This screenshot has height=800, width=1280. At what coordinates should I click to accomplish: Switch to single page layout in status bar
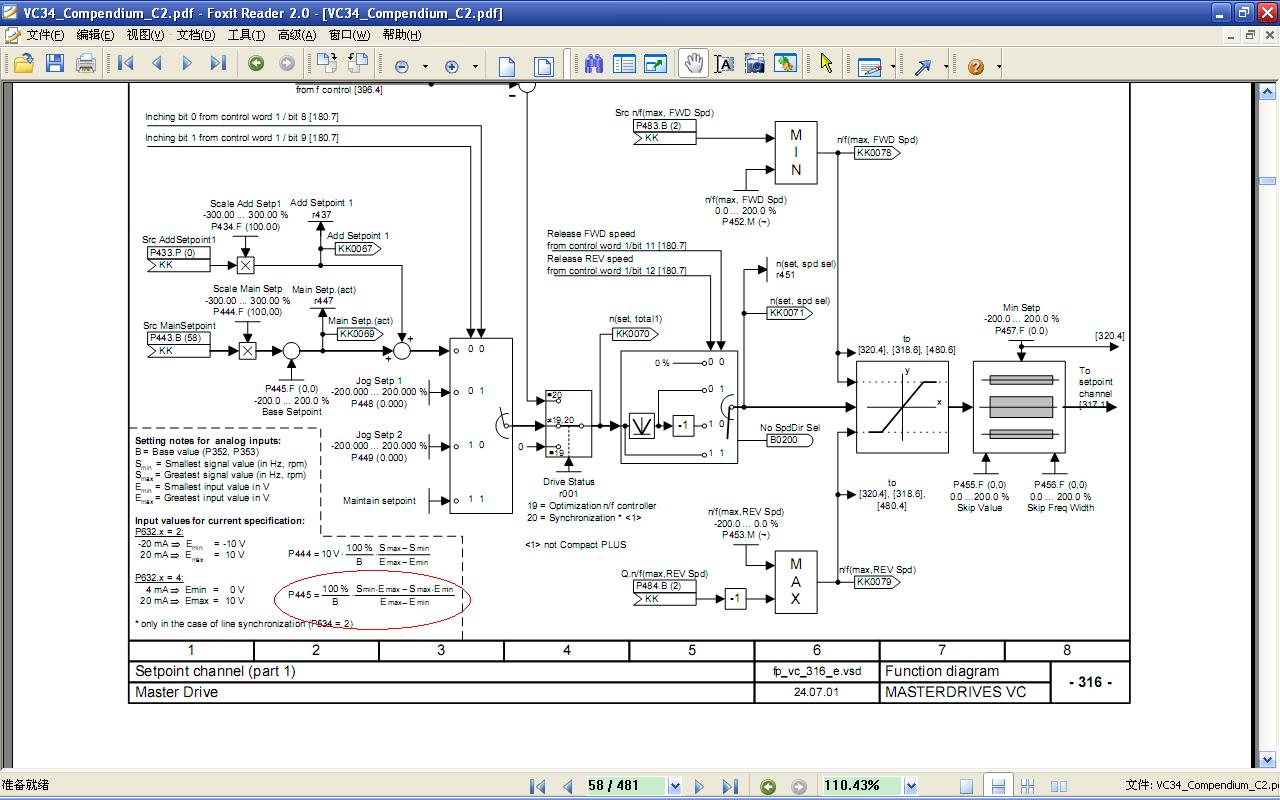tap(966, 786)
